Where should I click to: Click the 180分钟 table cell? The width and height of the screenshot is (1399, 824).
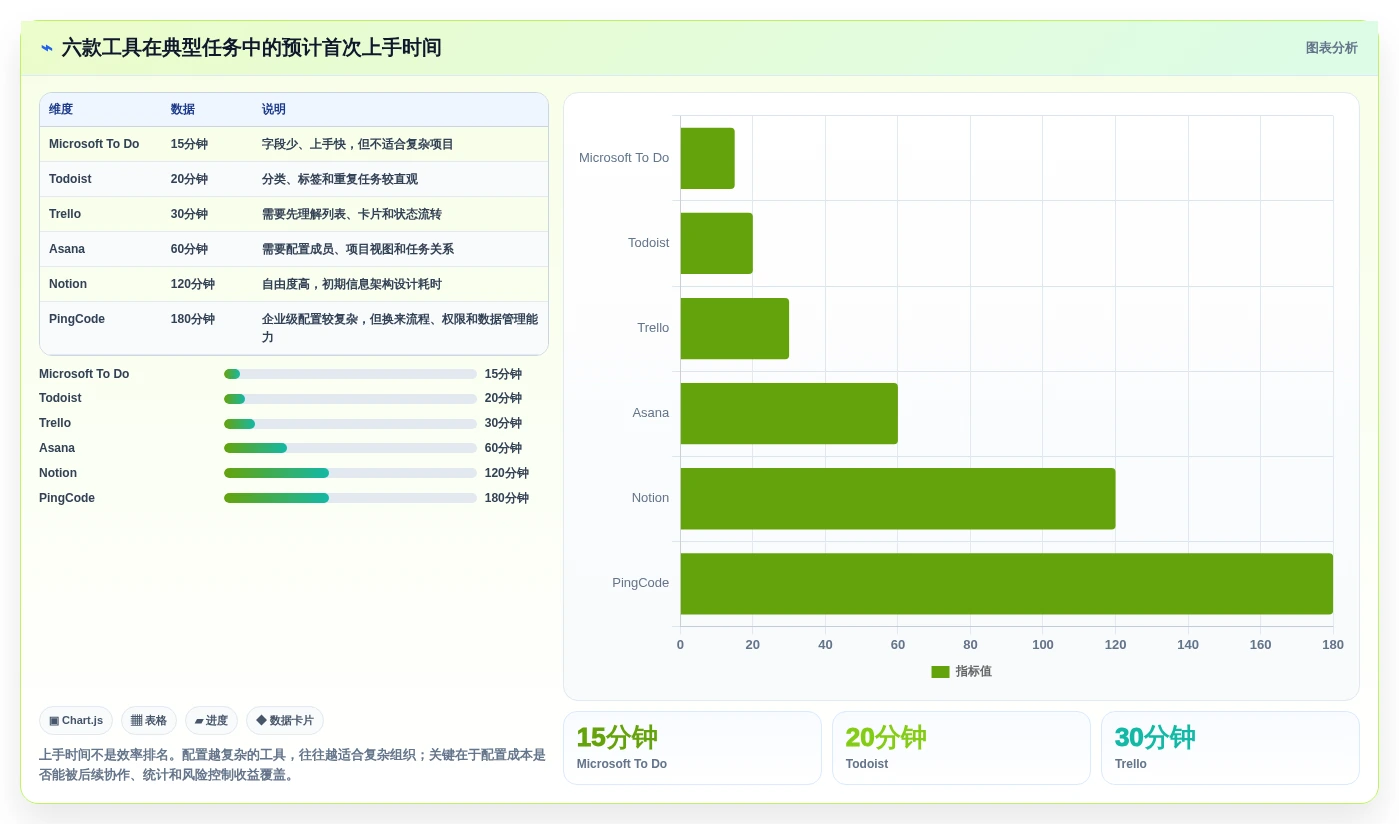coord(193,319)
